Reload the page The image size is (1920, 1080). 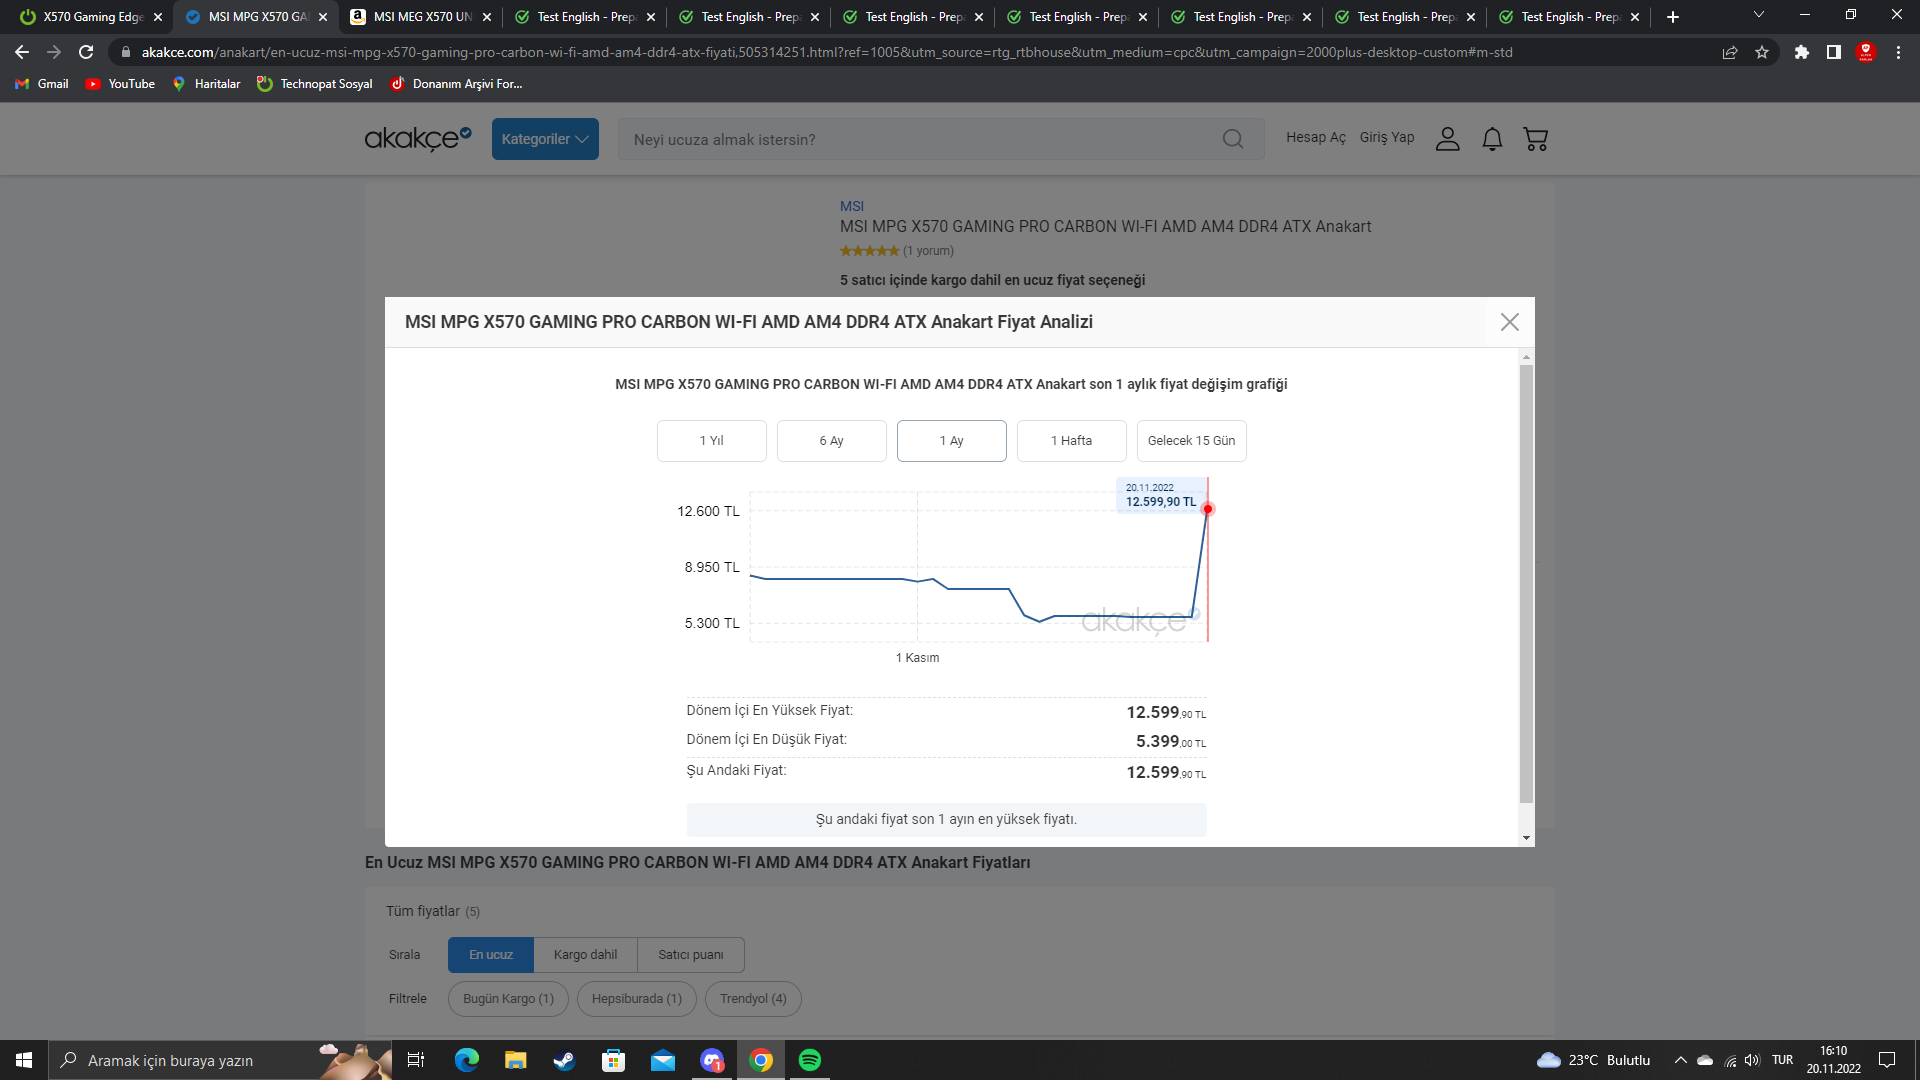[86, 52]
